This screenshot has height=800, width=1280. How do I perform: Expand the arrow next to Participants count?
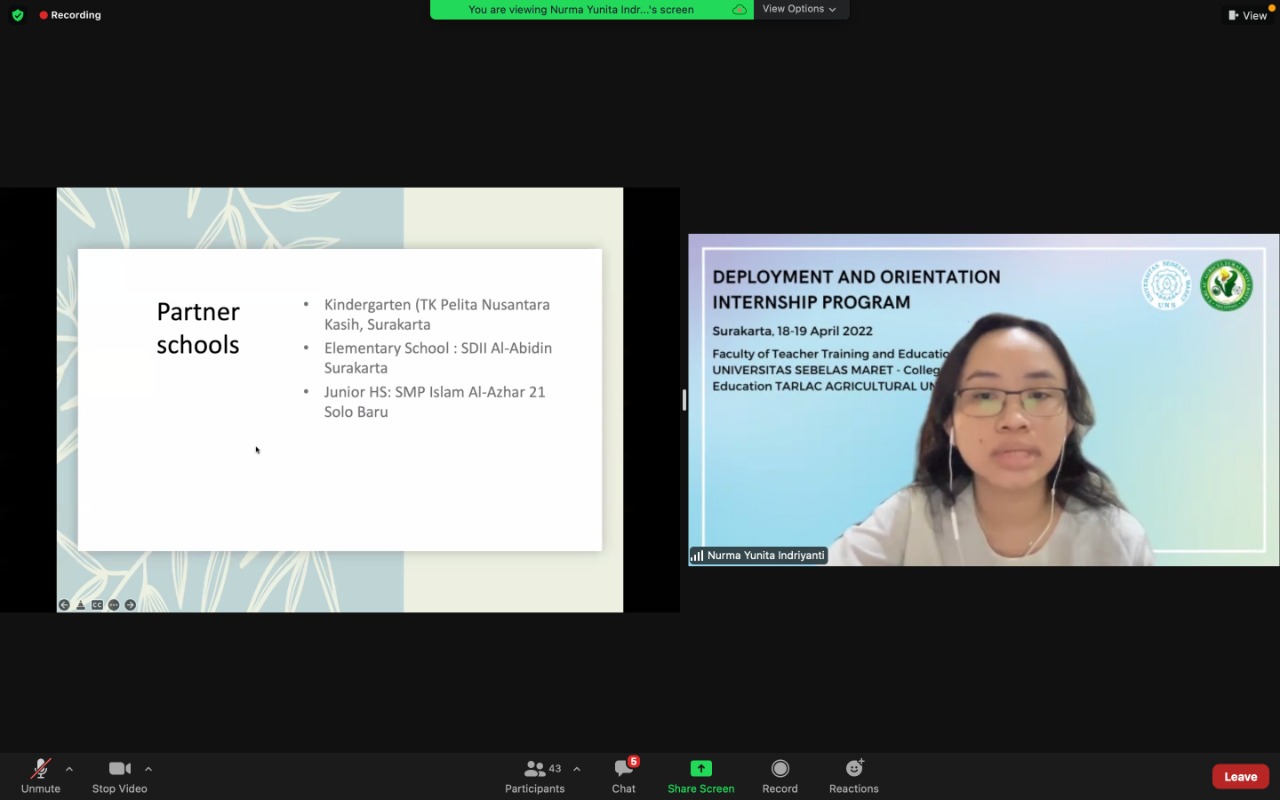(576, 769)
